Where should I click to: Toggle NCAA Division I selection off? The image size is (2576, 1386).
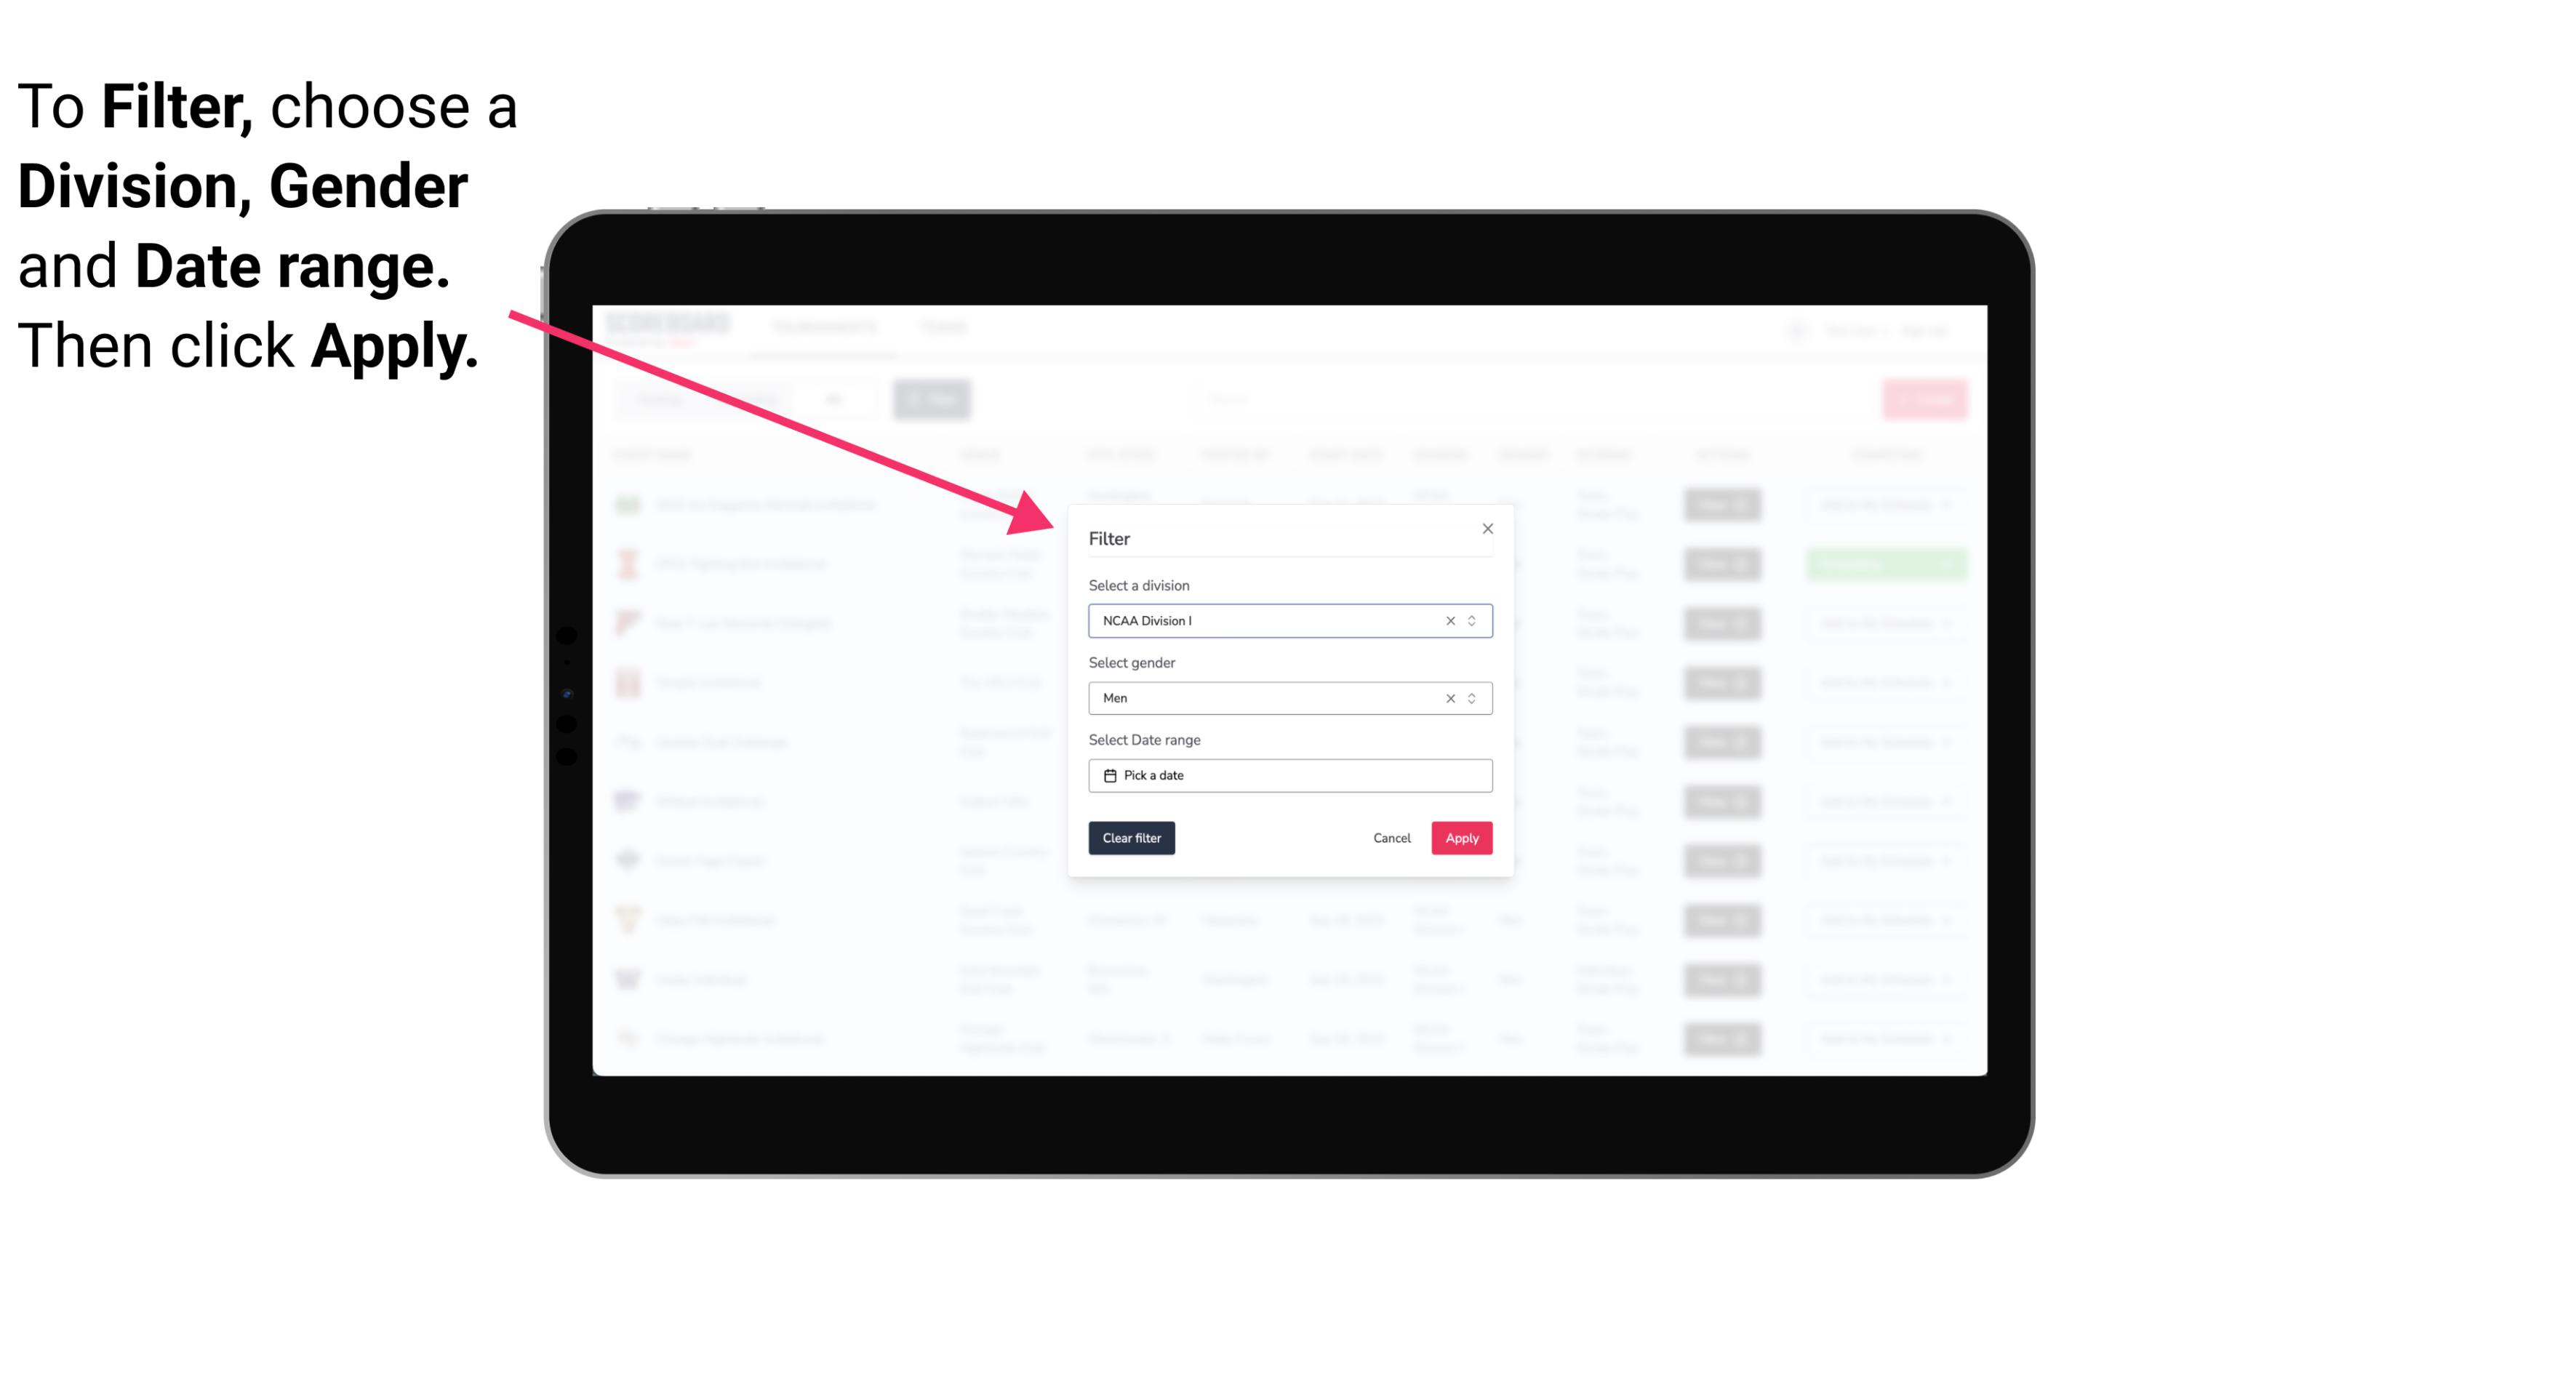point(1449,621)
